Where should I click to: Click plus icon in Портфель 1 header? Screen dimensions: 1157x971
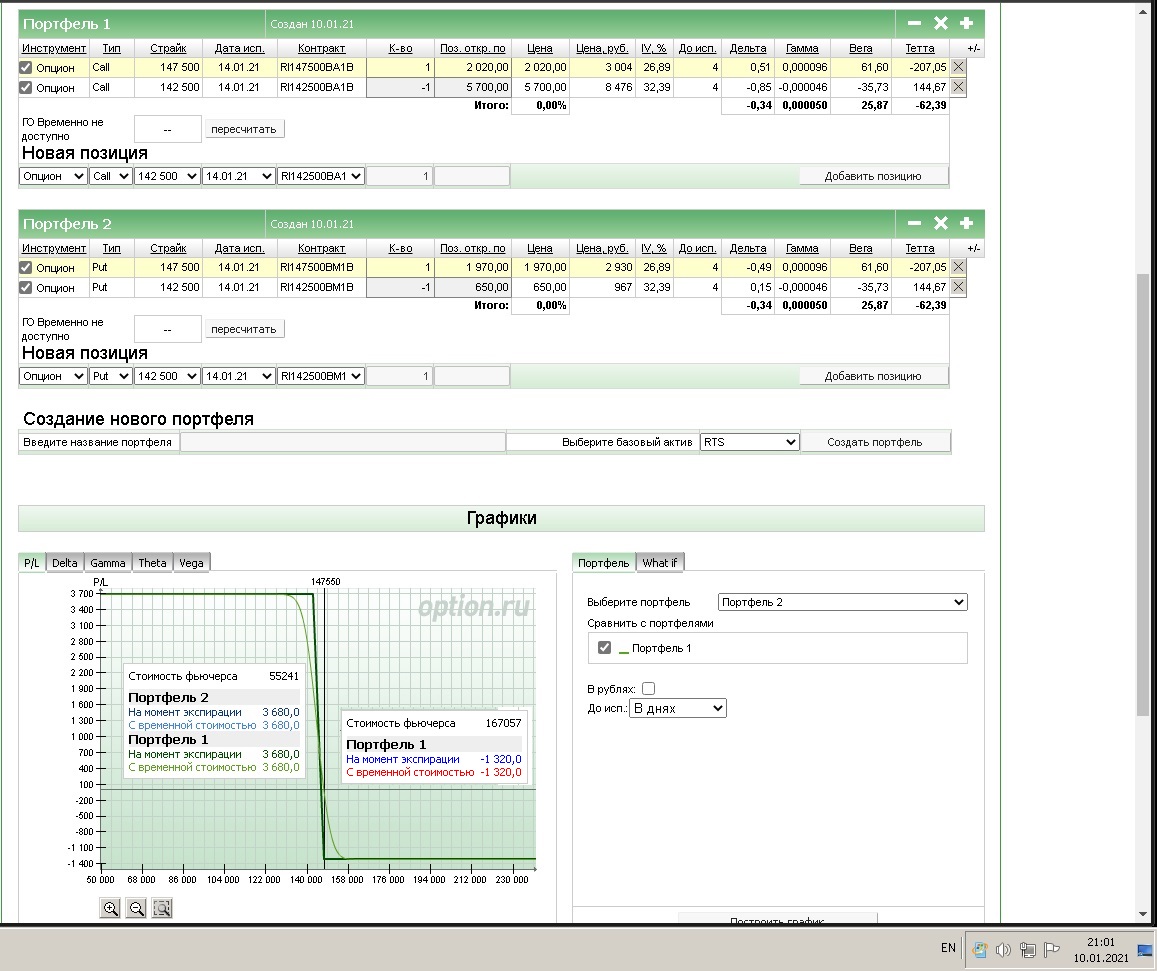(966, 23)
